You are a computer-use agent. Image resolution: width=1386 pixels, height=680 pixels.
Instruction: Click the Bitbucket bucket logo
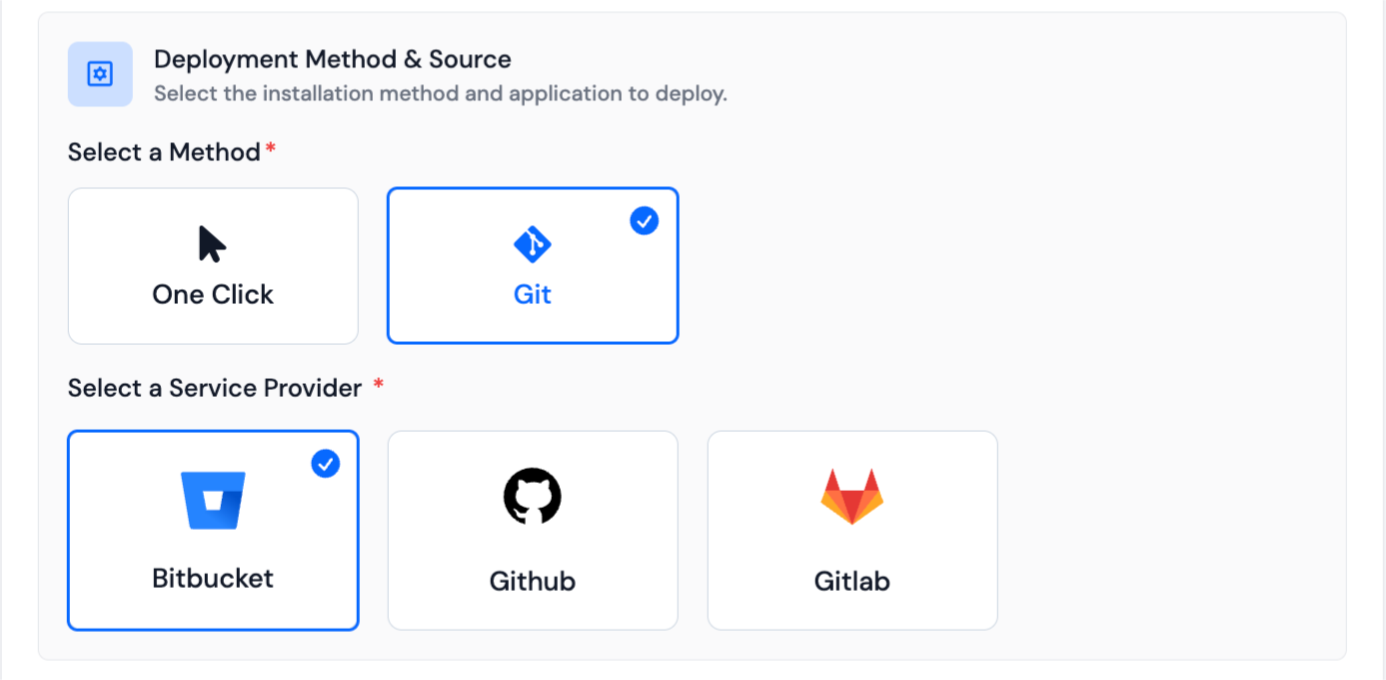(x=213, y=500)
